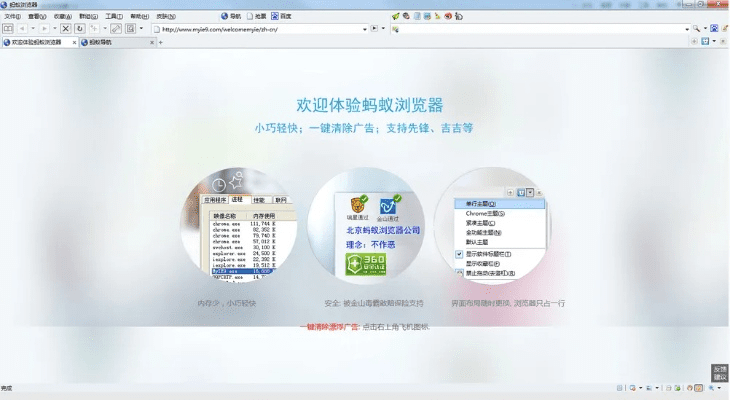Open a new tab with the plus button
Screen dimensions: 730x400
pyautogui.click(x=161, y=42)
